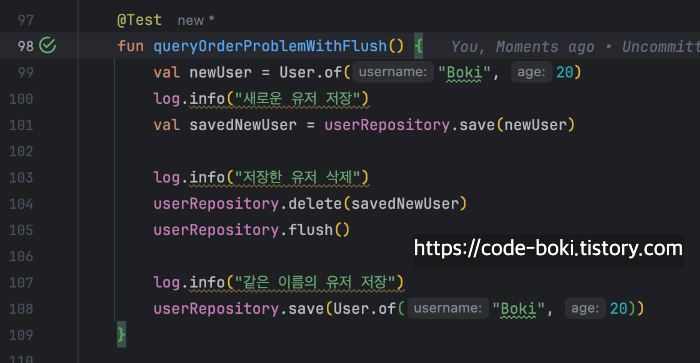This screenshot has width=700, height=363.
Task: Click userRepository on line 101
Action: click(387, 125)
